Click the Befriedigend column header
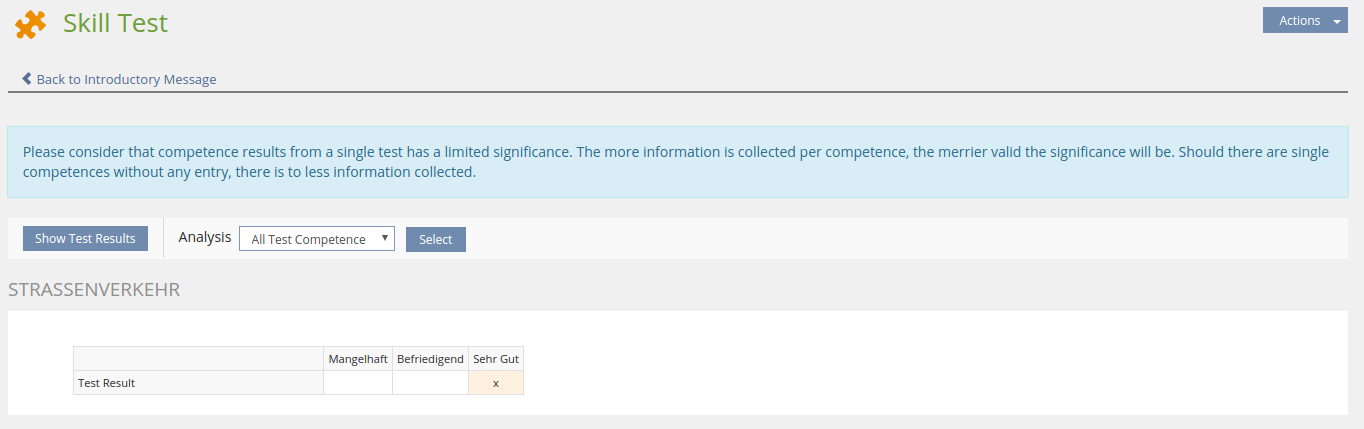The height and width of the screenshot is (429, 1364). point(430,359)
